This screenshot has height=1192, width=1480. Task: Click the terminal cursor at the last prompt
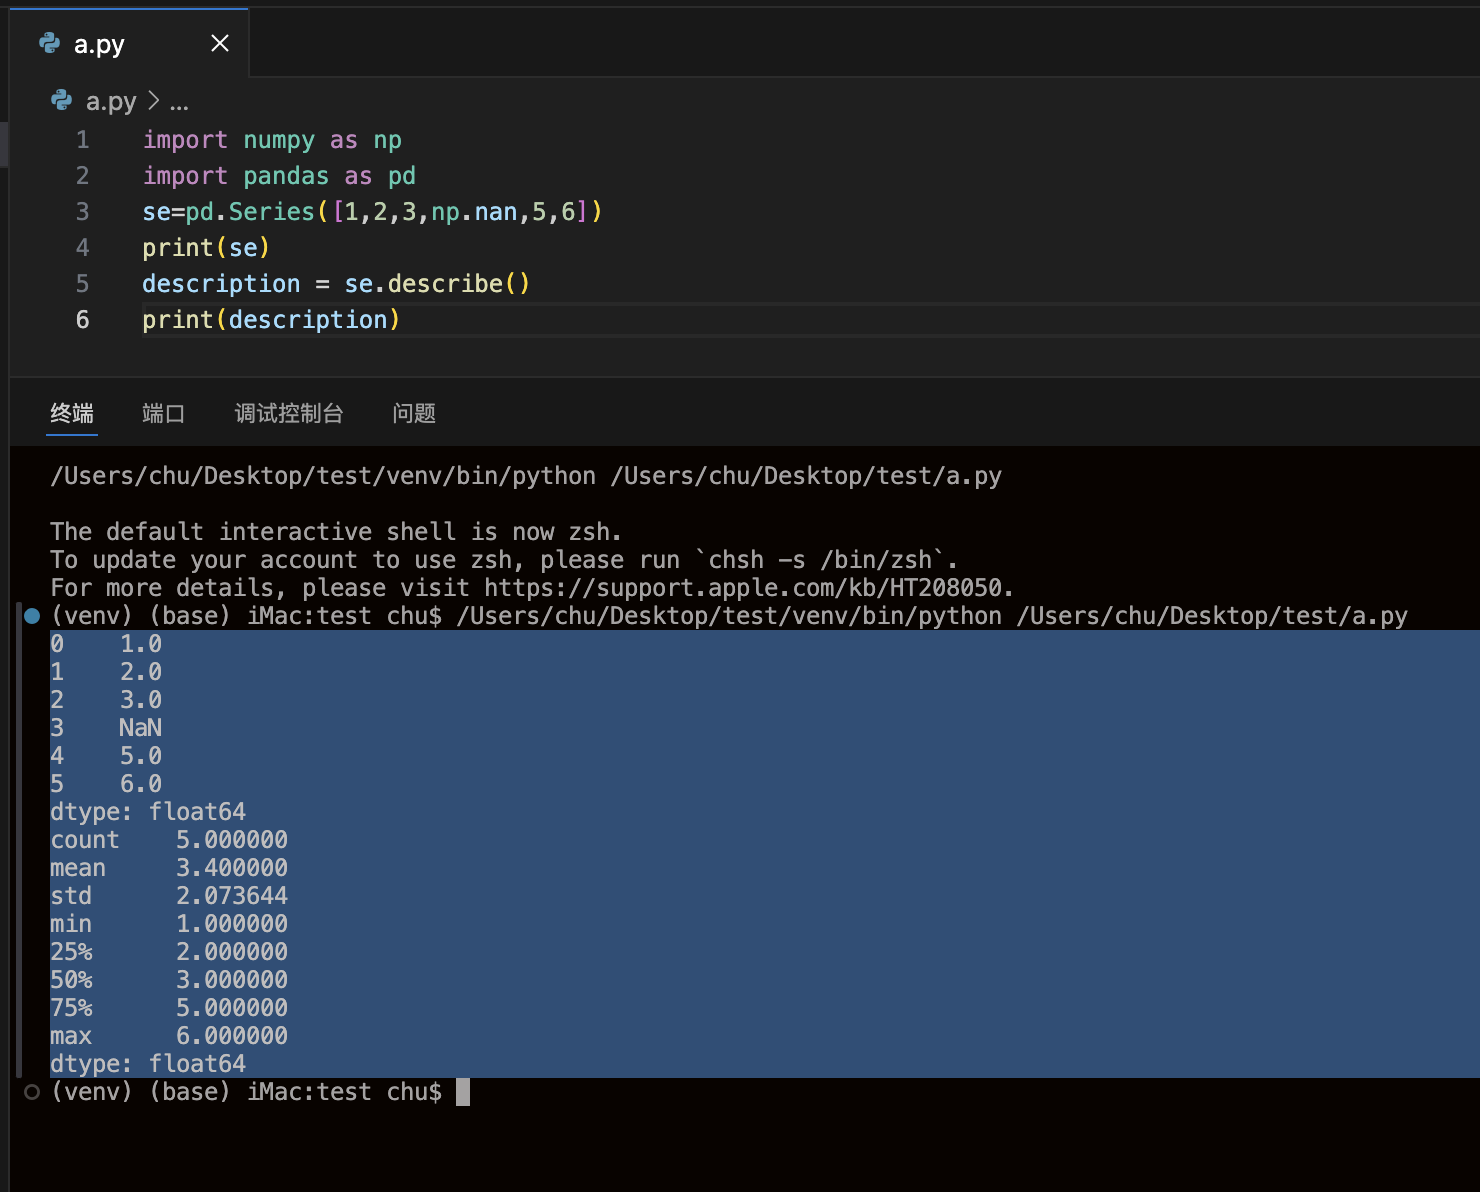(462, 1092)
